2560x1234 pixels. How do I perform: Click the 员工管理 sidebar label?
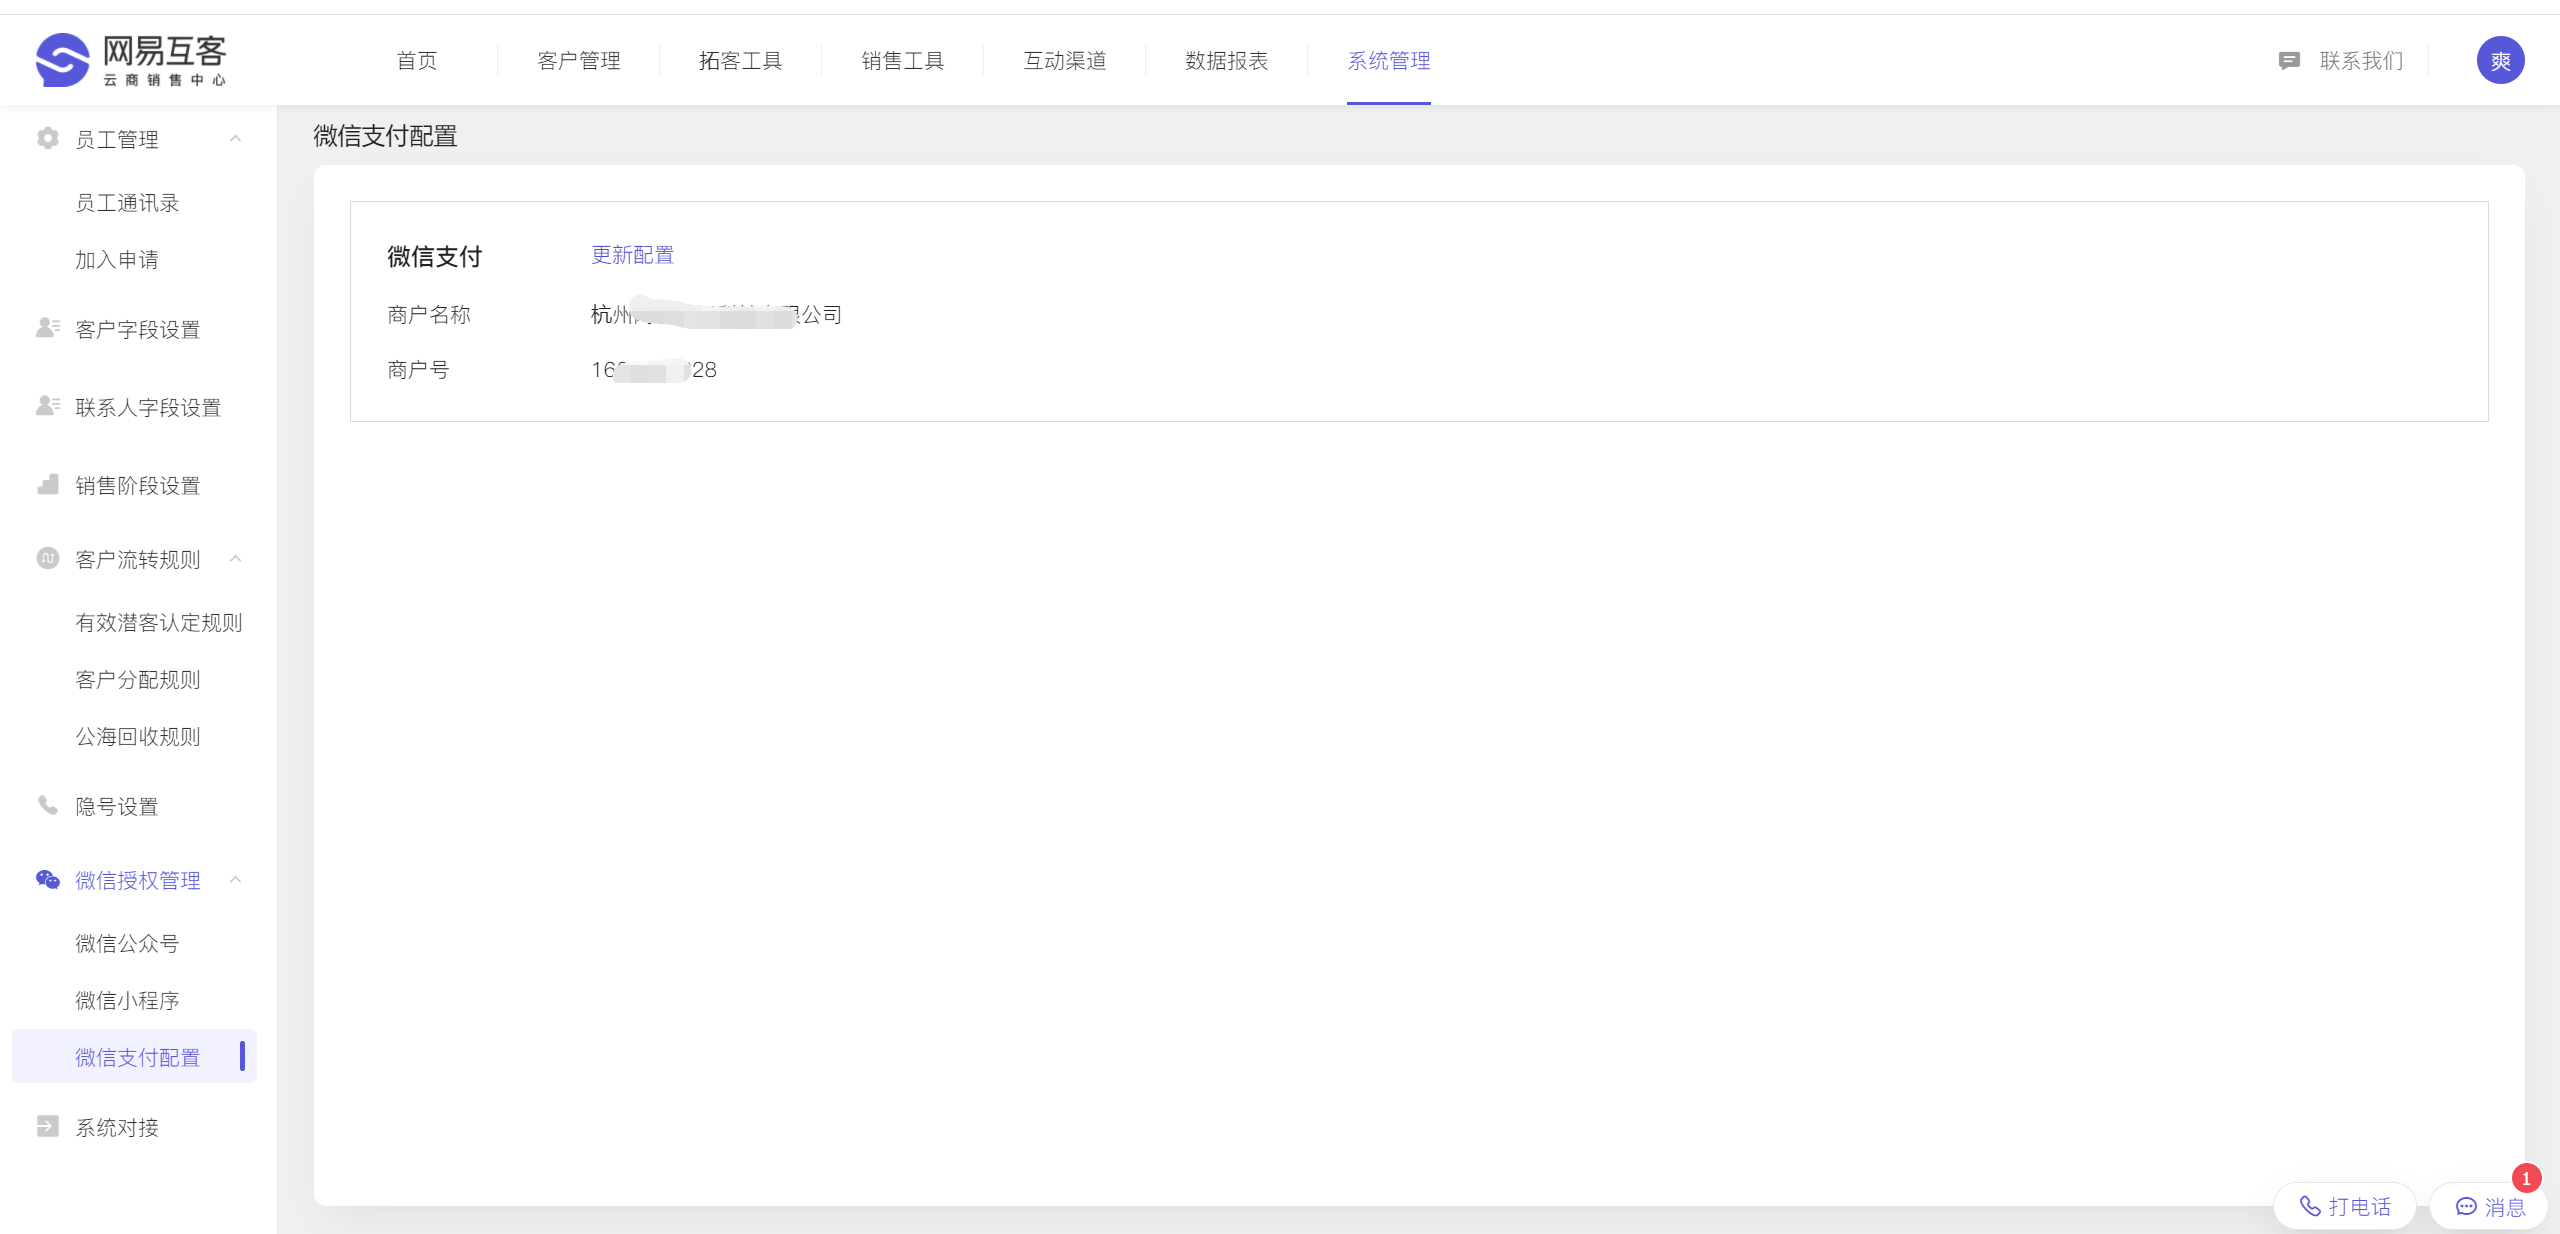(x=117, y=140)
